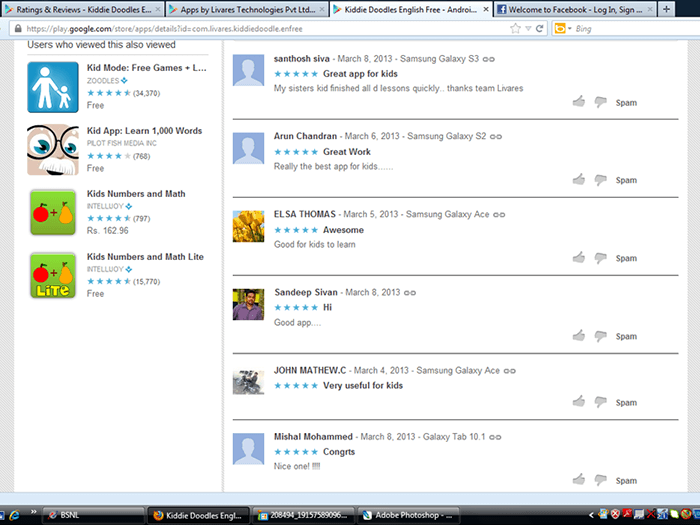Open Kids Numbers and Math Lite icon

[x=53, y=275]
